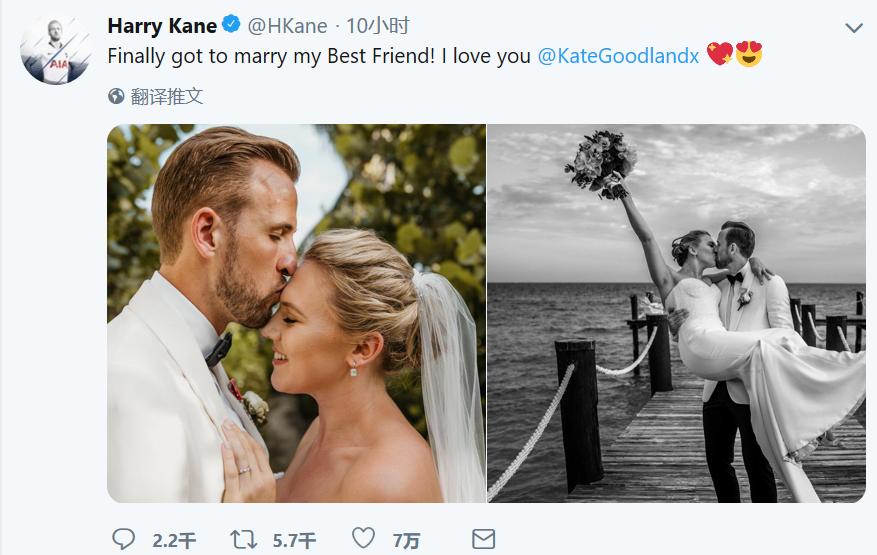The width and height of the screenshot is (877, 555).
Task: Click the heart-eyes smiley emoji
Action: [x=749, y=55]
